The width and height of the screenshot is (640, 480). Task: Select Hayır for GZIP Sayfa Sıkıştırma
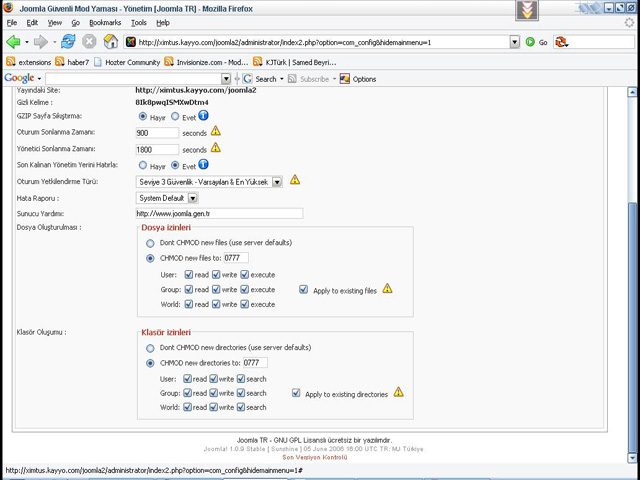(142, 116)
